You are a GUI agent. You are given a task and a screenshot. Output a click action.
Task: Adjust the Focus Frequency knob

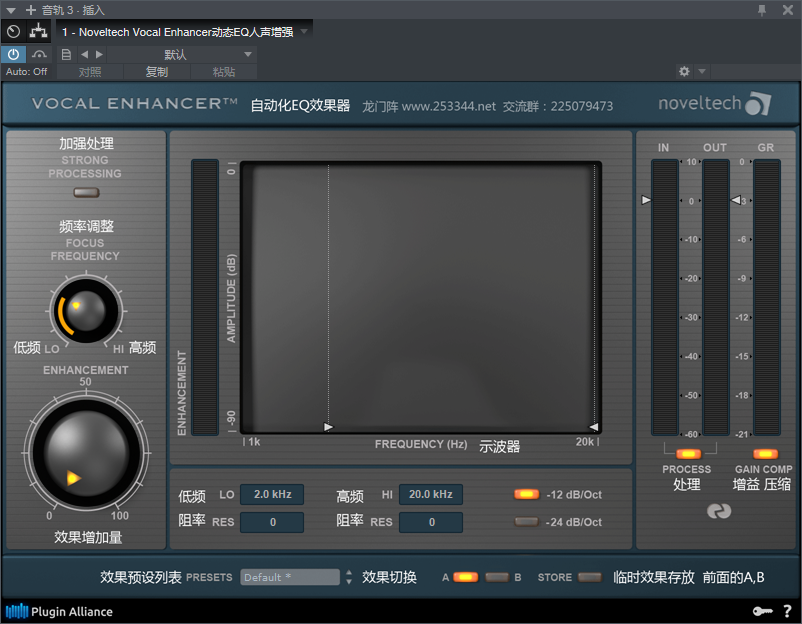pyautogui.click(x=86, y=310)
